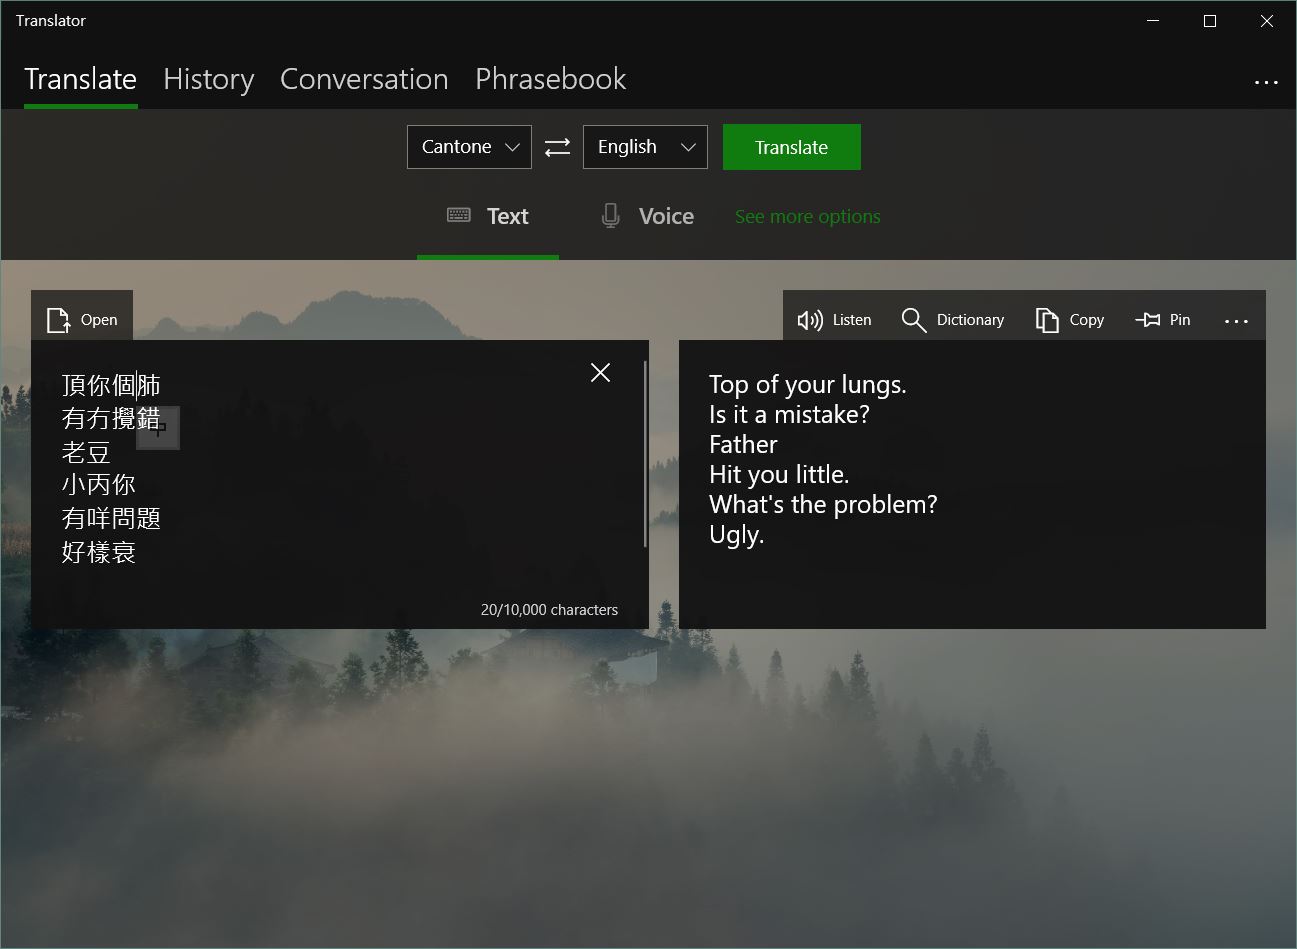The width and height of the screenshot is (1297, 949).
Task: Open the app menu ellipsis at top right
Action: click(x=1266, y=83)
